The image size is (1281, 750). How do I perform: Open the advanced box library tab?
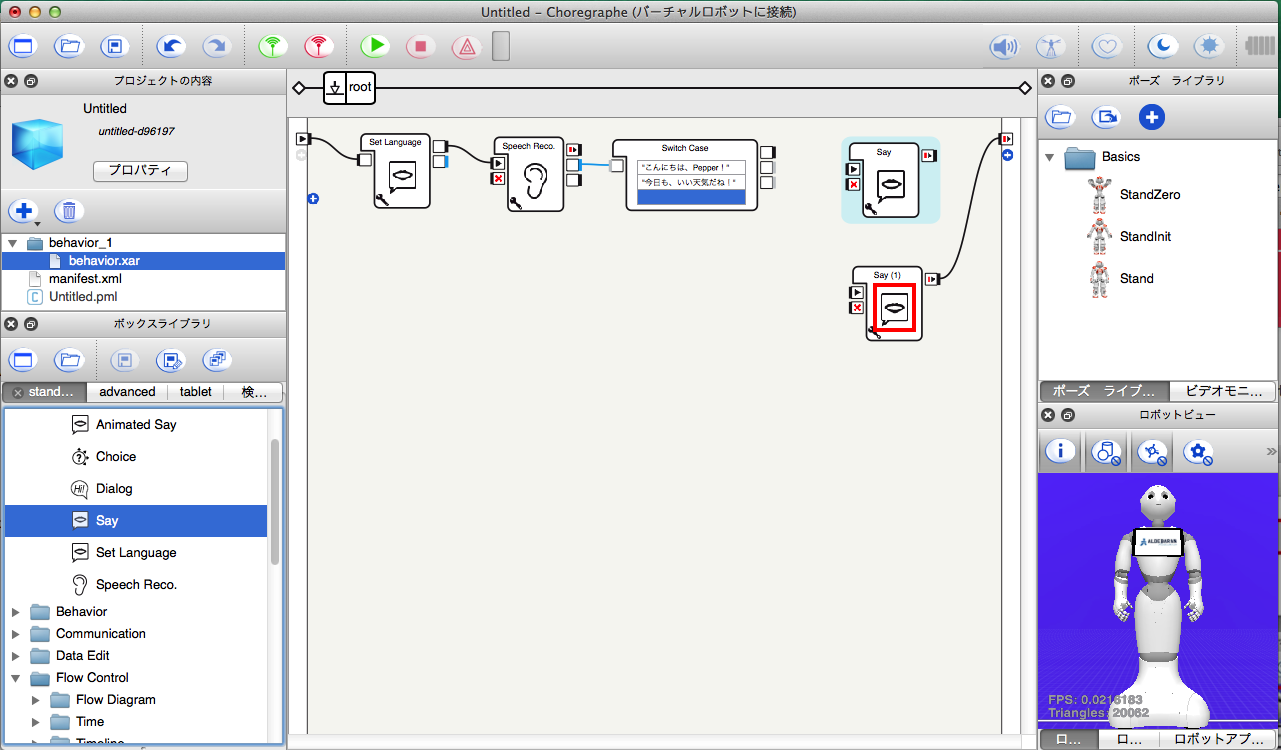tap(127, 392)
